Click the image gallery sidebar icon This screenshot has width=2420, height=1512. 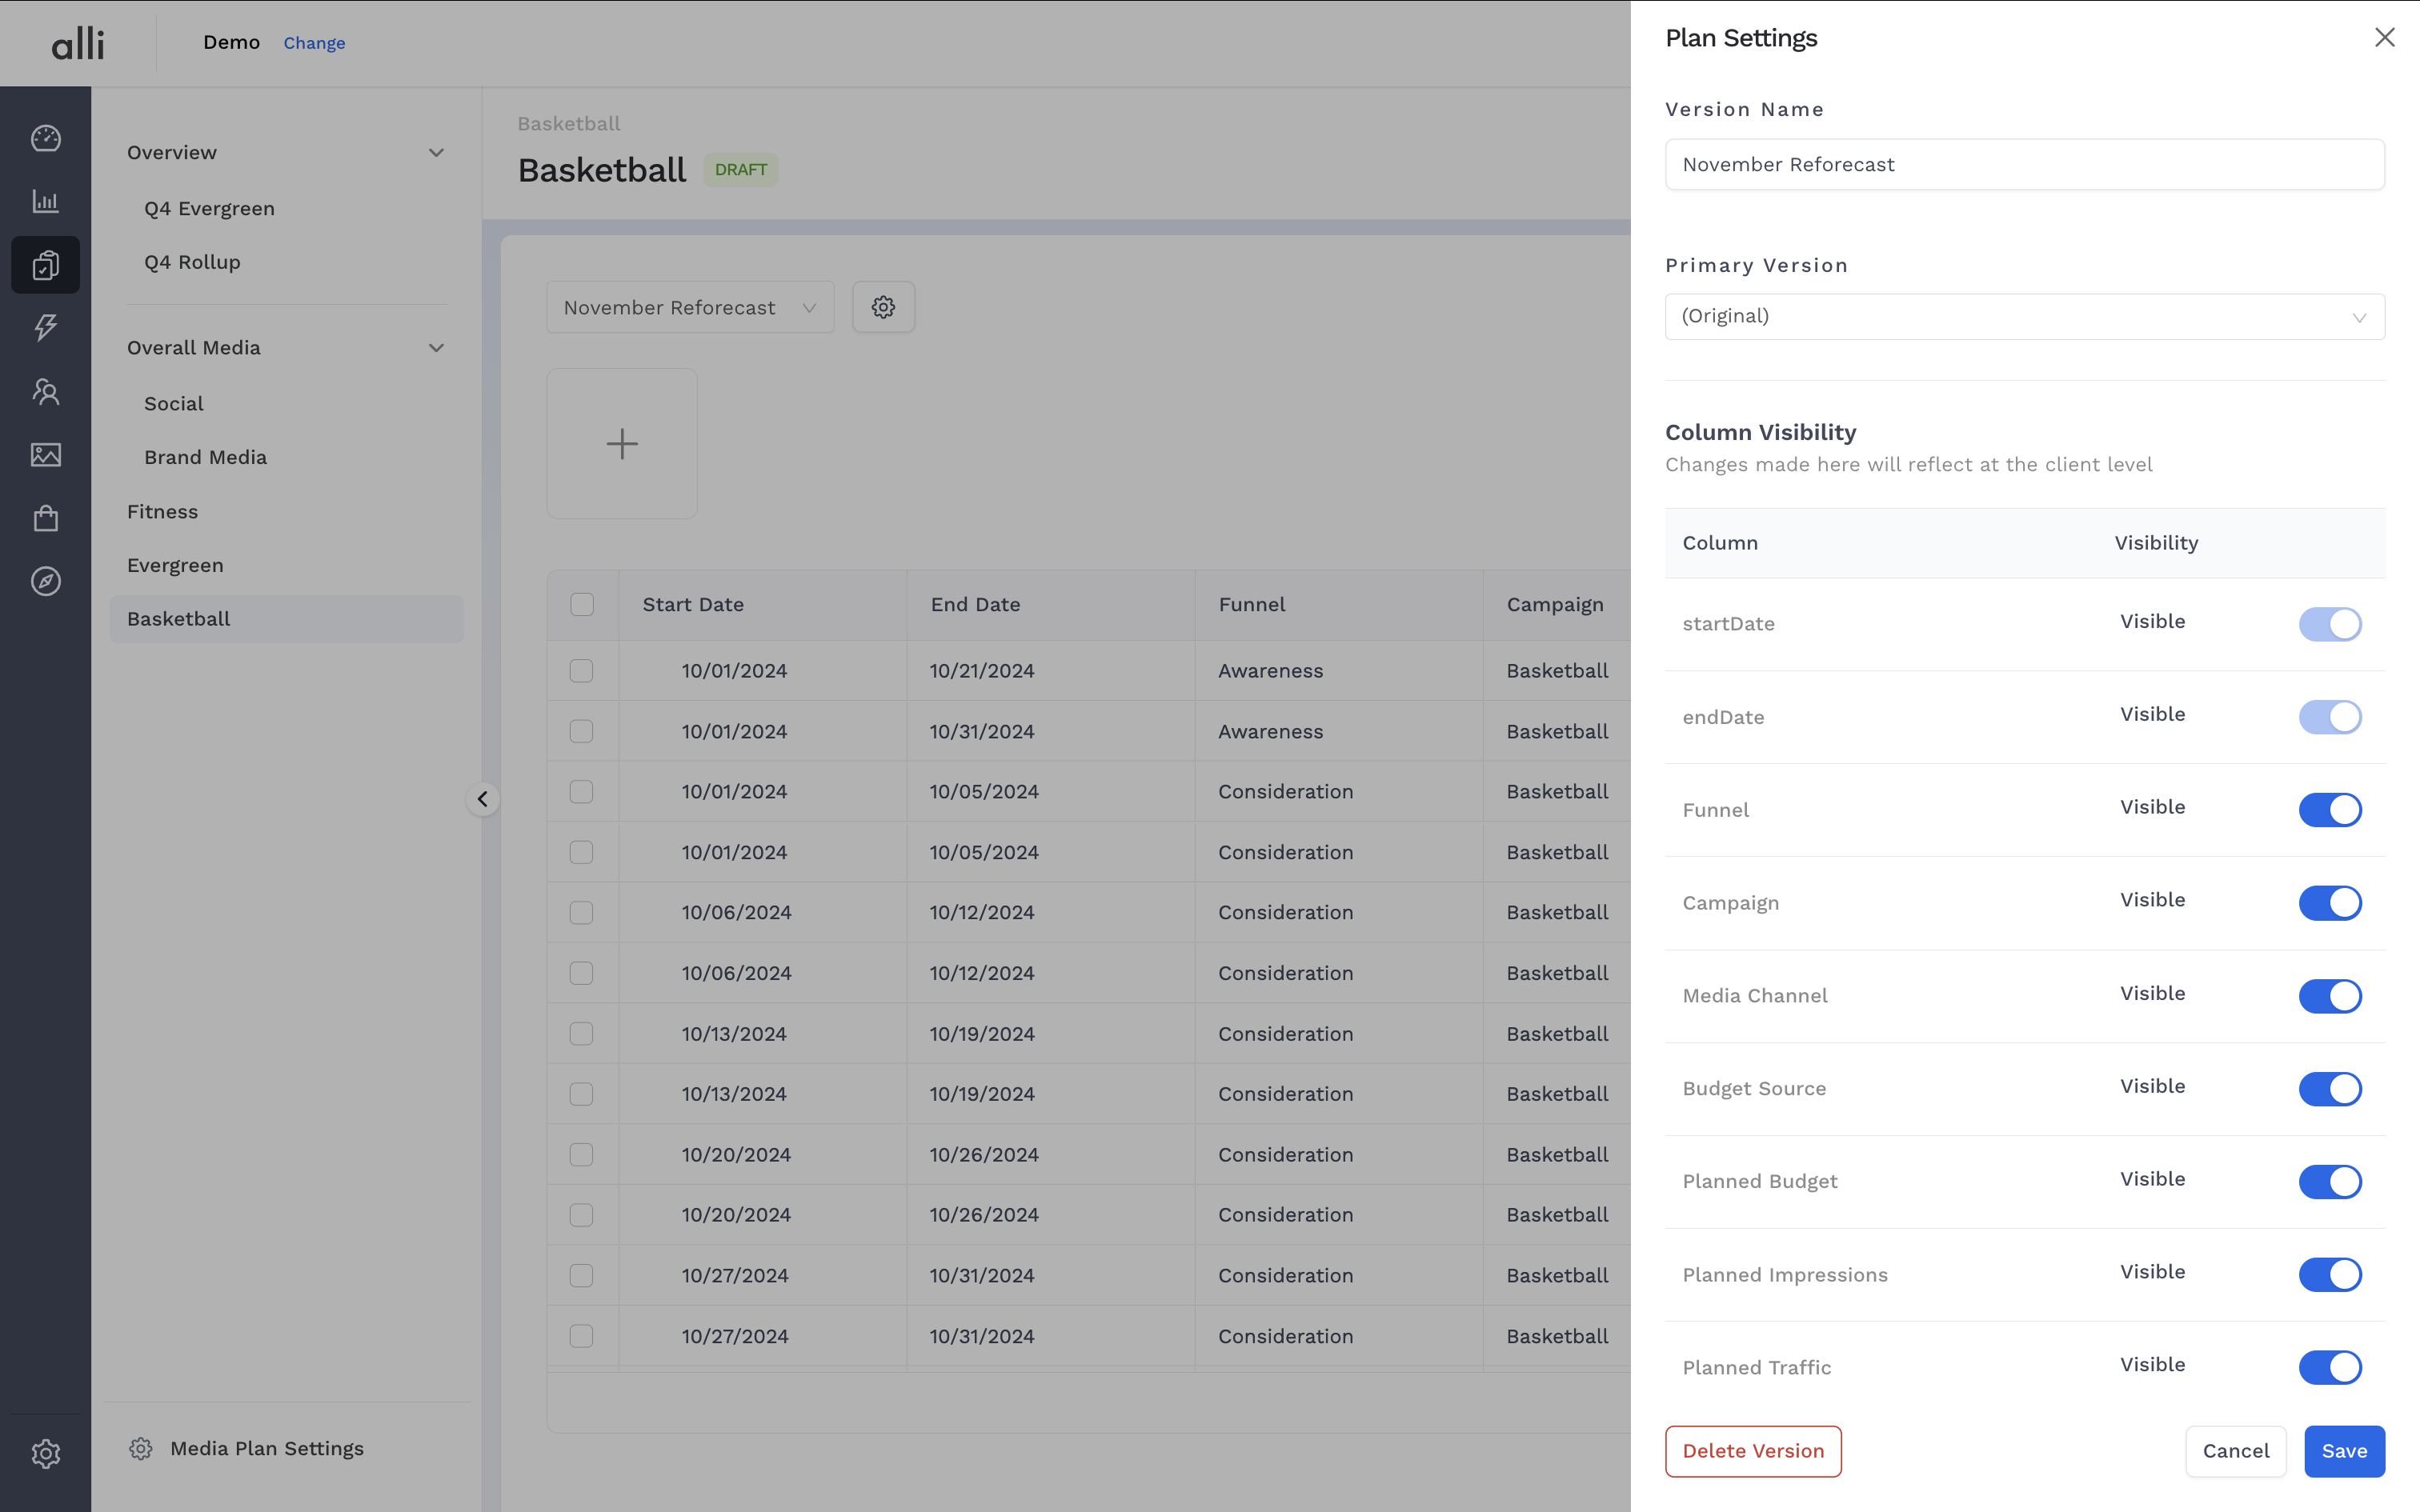[x=46, y=455]
